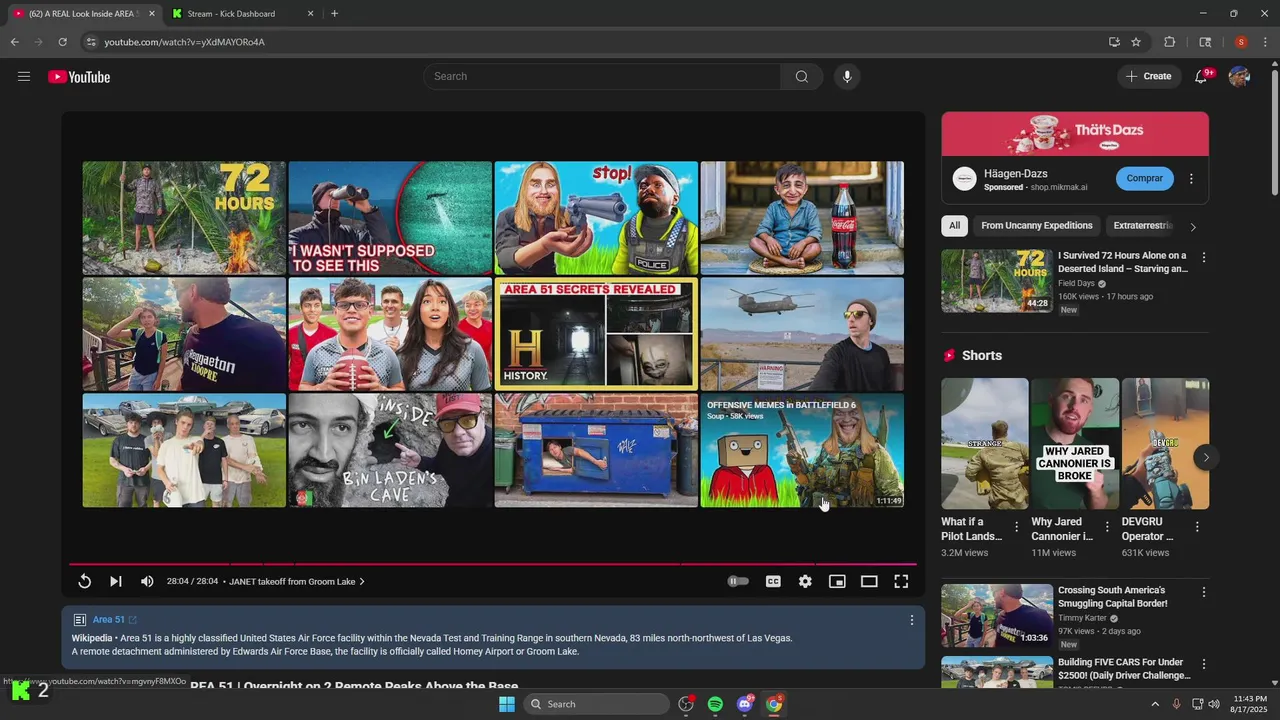
Task: Open options for DEVGRU Operator short
Action: point(1197,527)
